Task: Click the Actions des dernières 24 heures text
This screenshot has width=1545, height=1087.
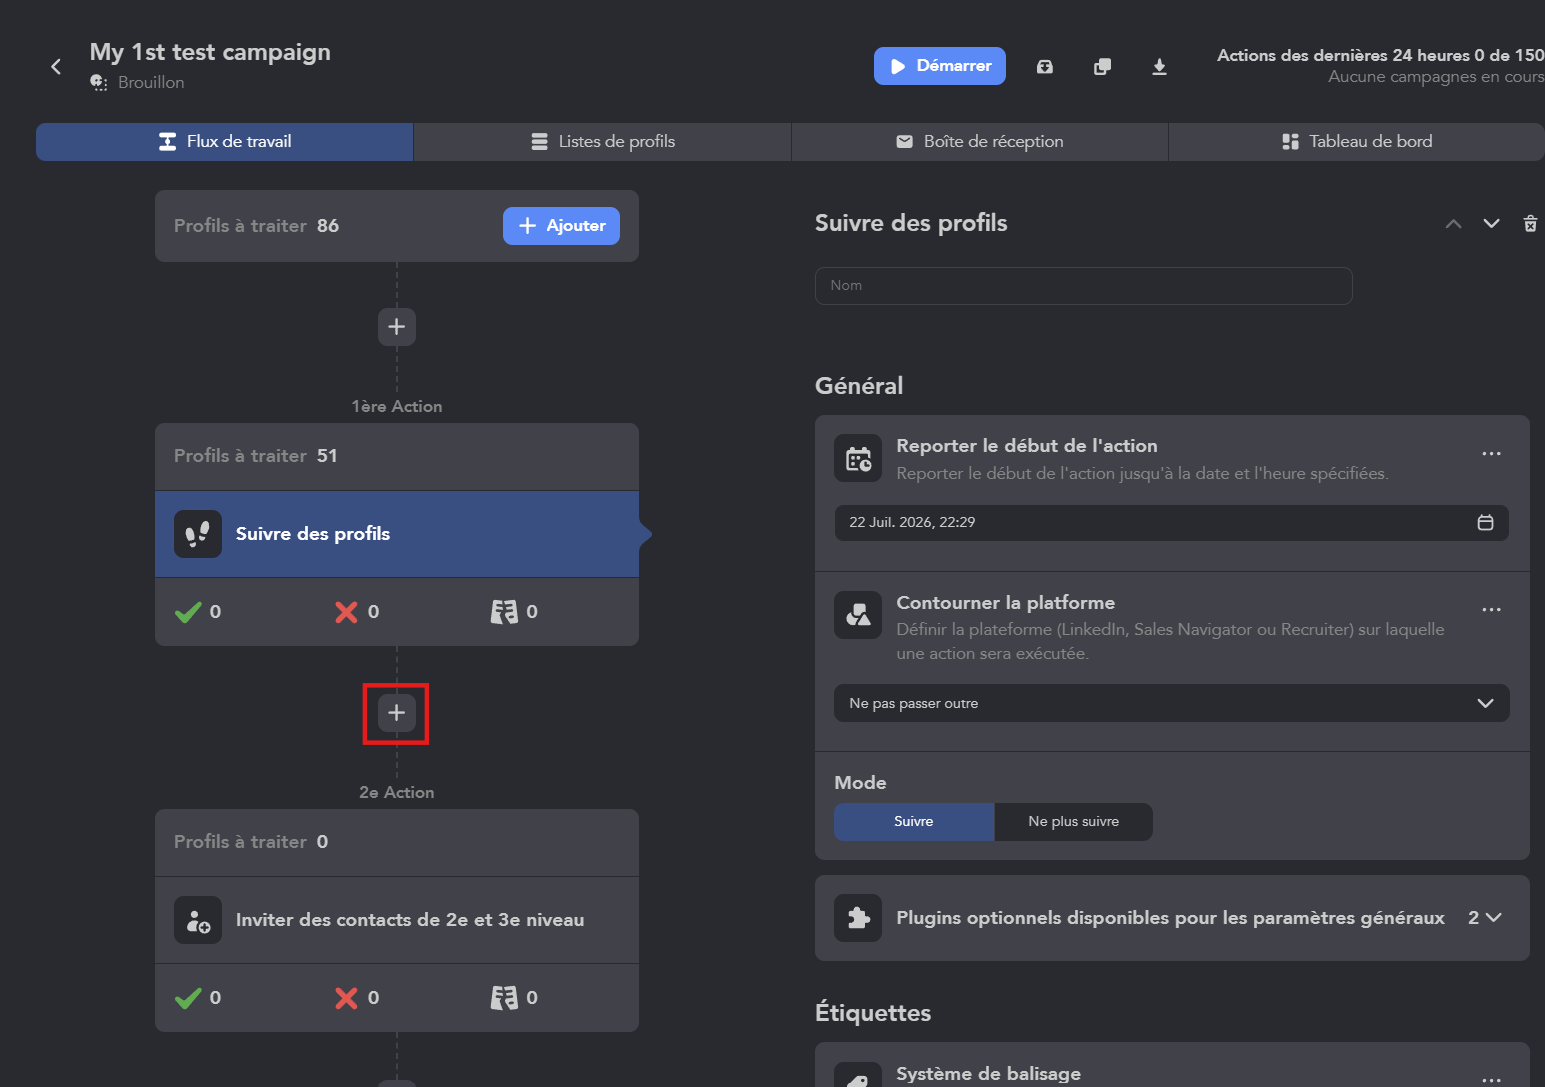Action: coord(1380,56)
